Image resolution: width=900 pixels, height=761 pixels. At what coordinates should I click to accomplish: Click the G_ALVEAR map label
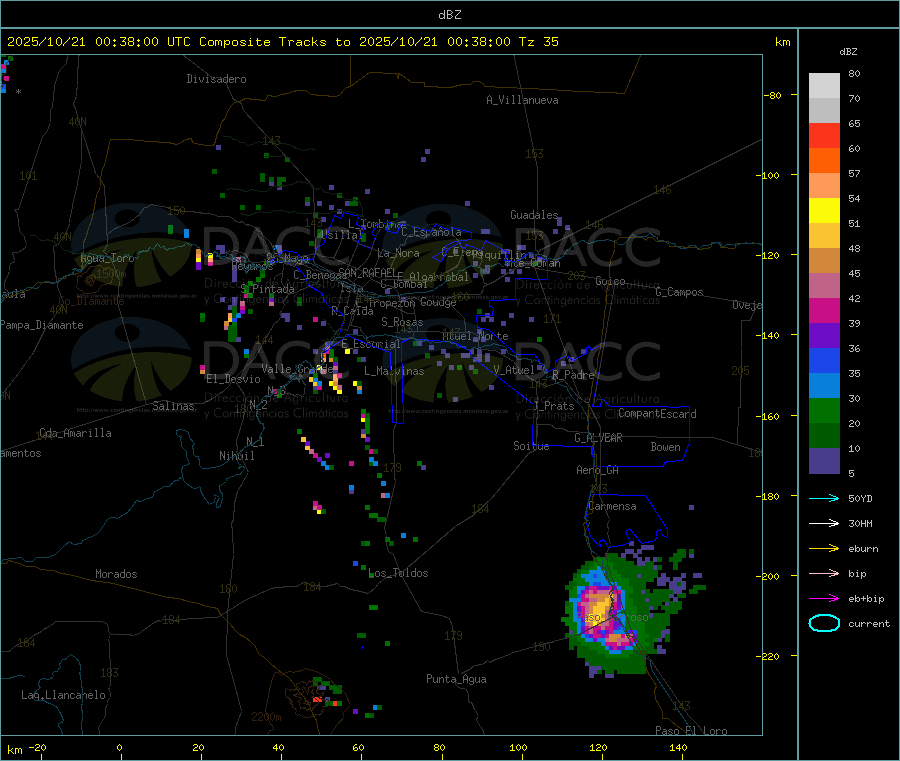tap(598, 438)
